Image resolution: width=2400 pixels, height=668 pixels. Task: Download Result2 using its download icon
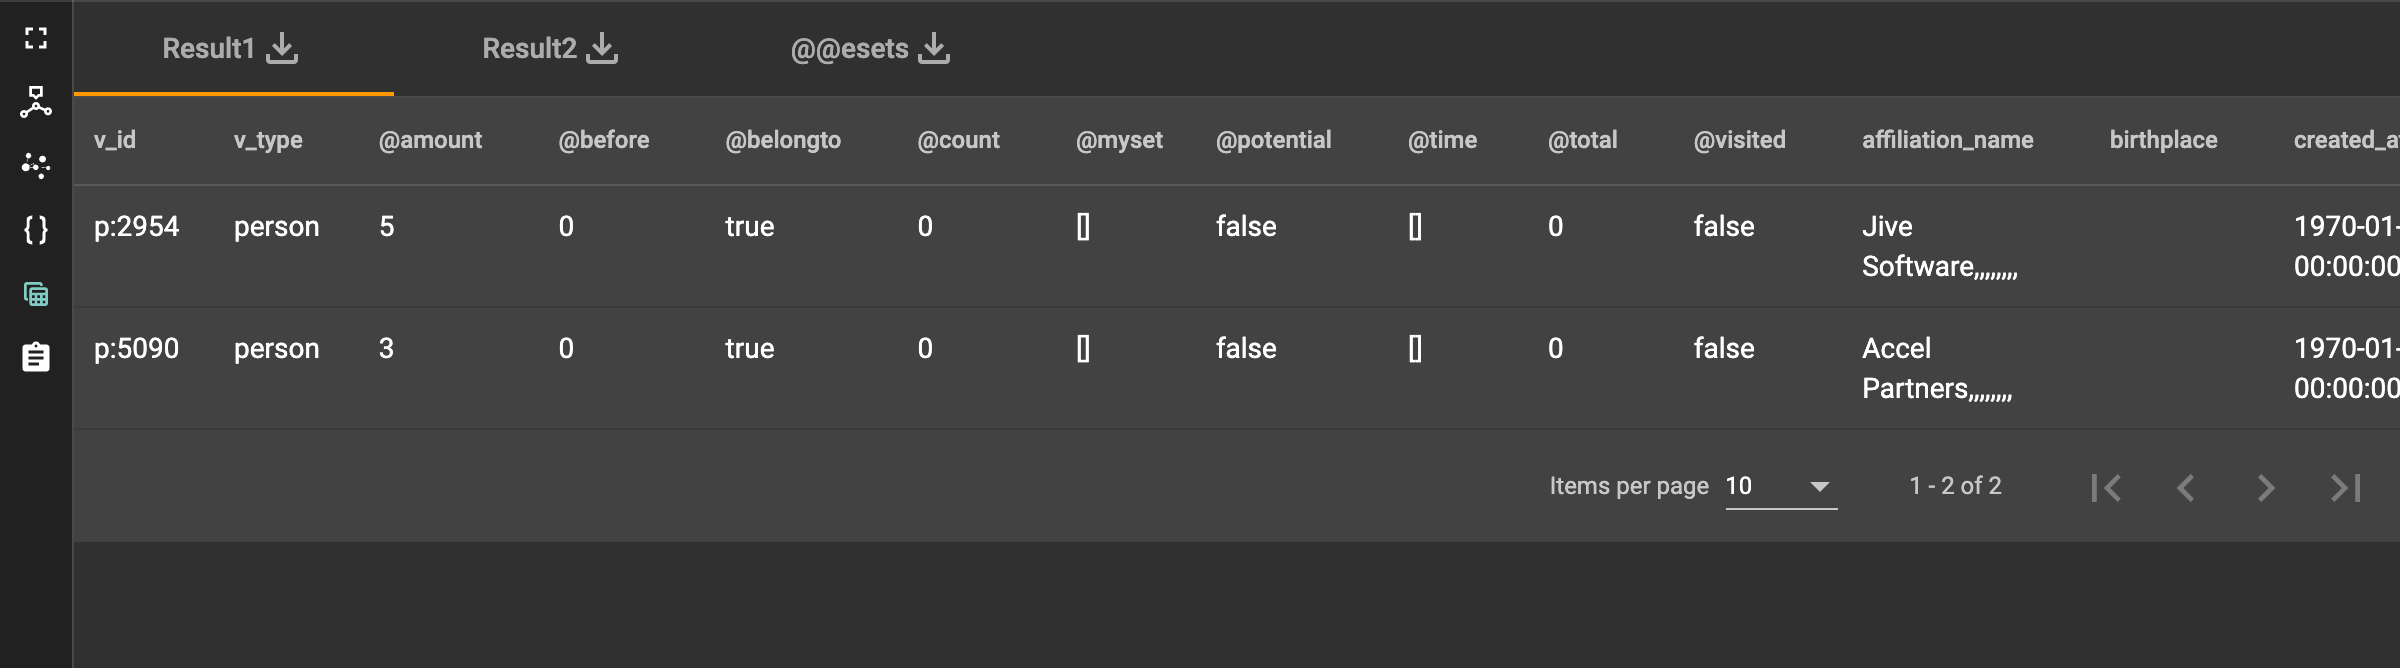602,48
